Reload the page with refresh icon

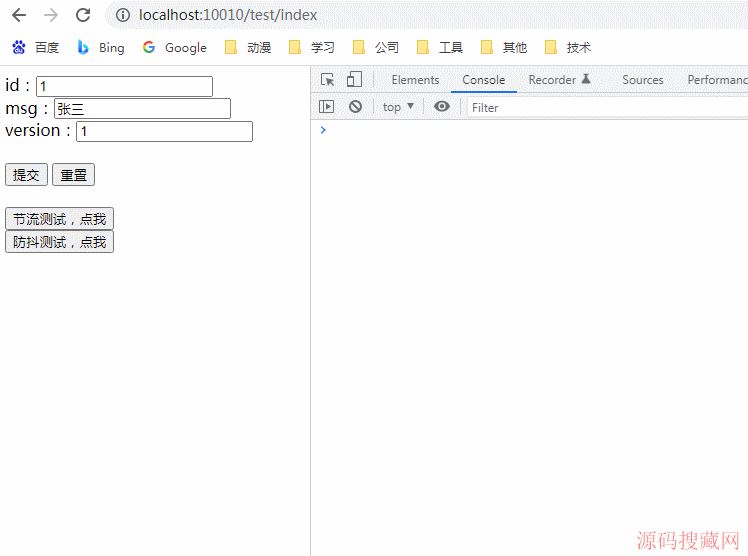click(83, 15)
